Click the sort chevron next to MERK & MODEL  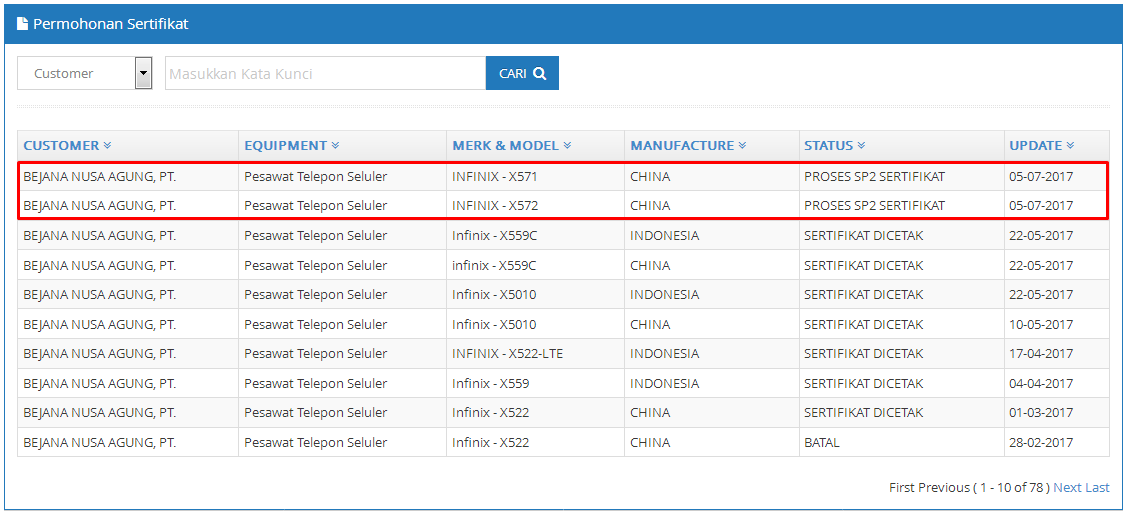coord(567,145)
